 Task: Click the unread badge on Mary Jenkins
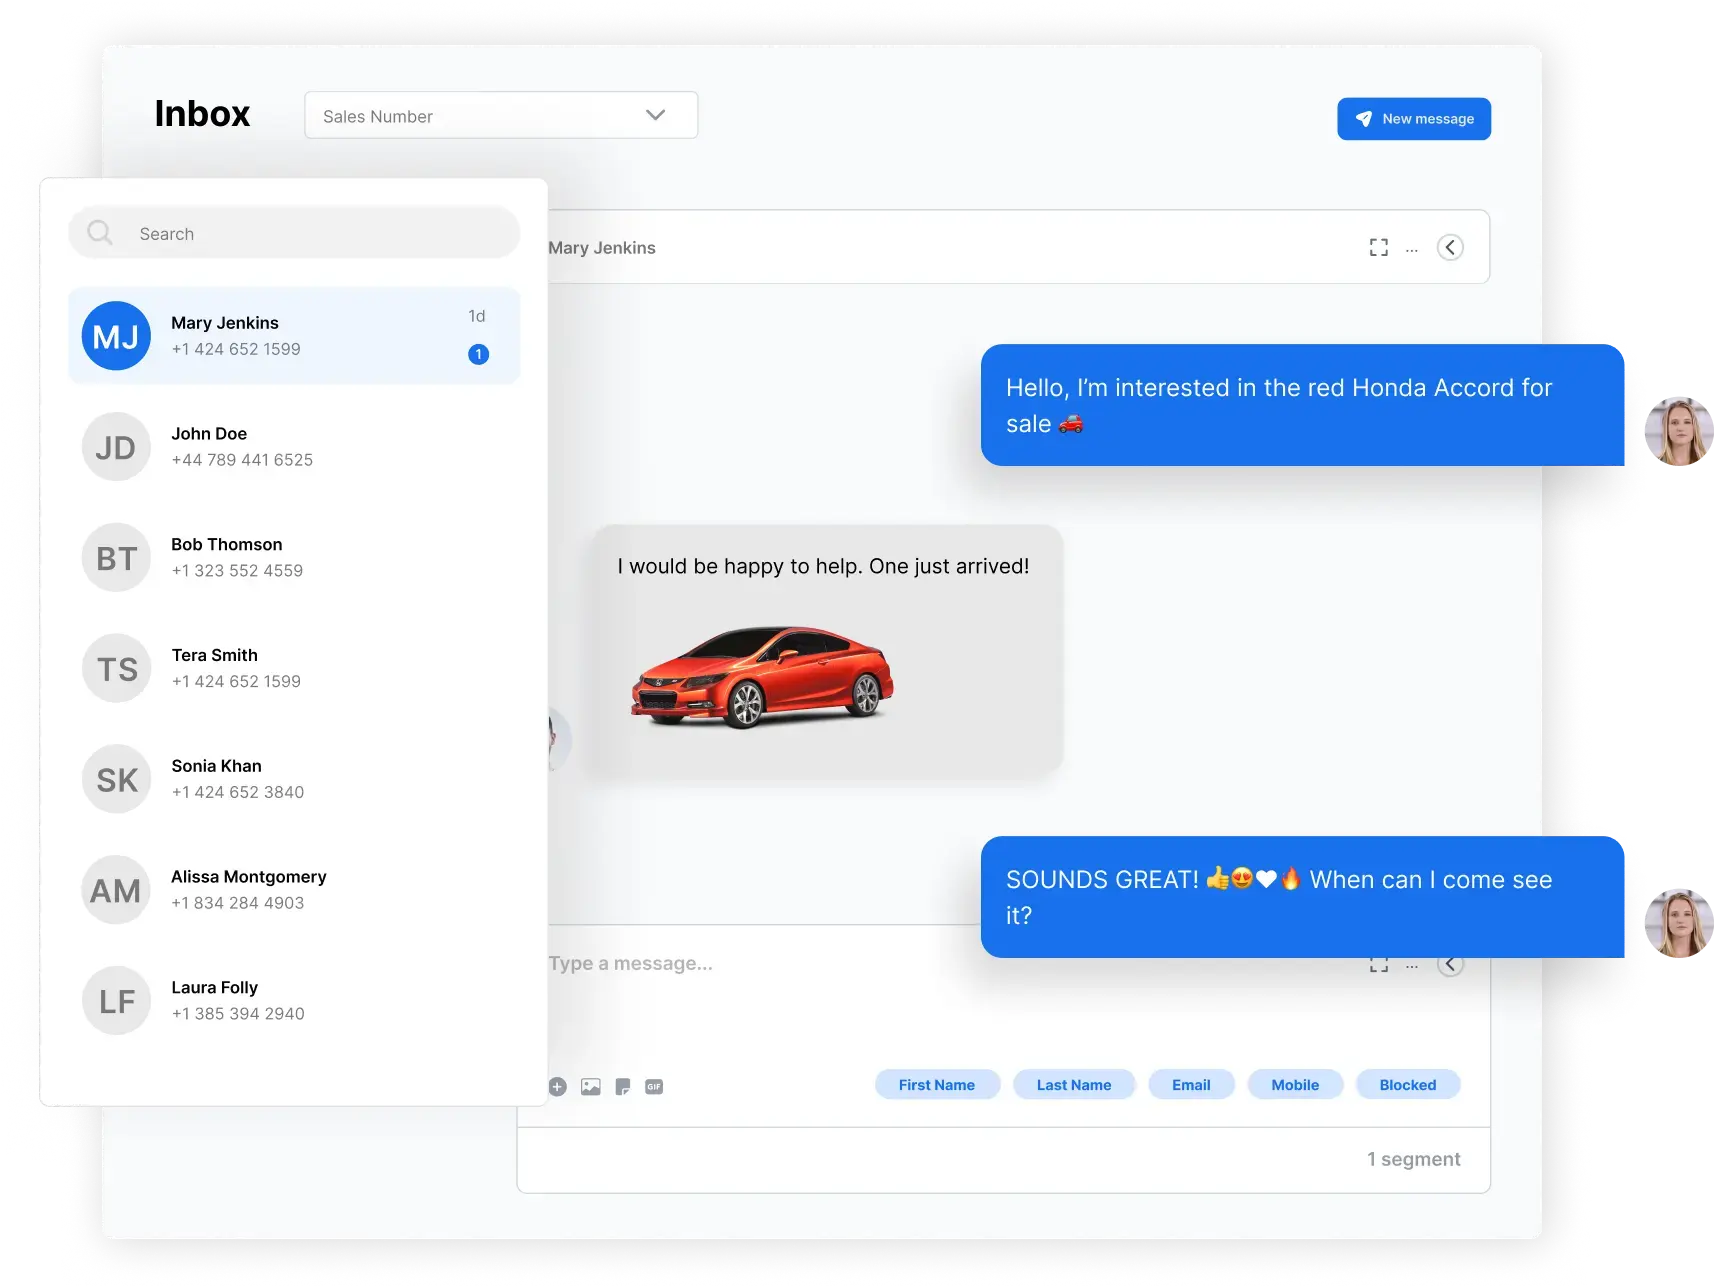(479, 354)
